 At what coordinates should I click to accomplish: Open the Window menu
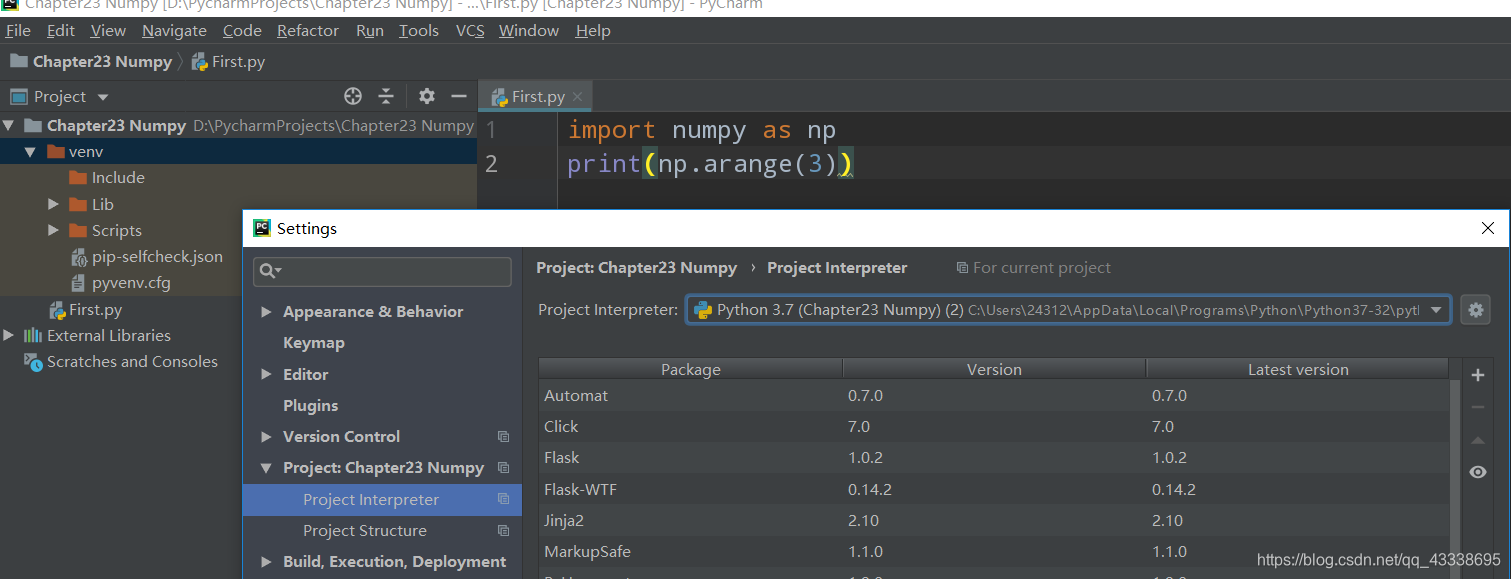(x=529, y=31)
